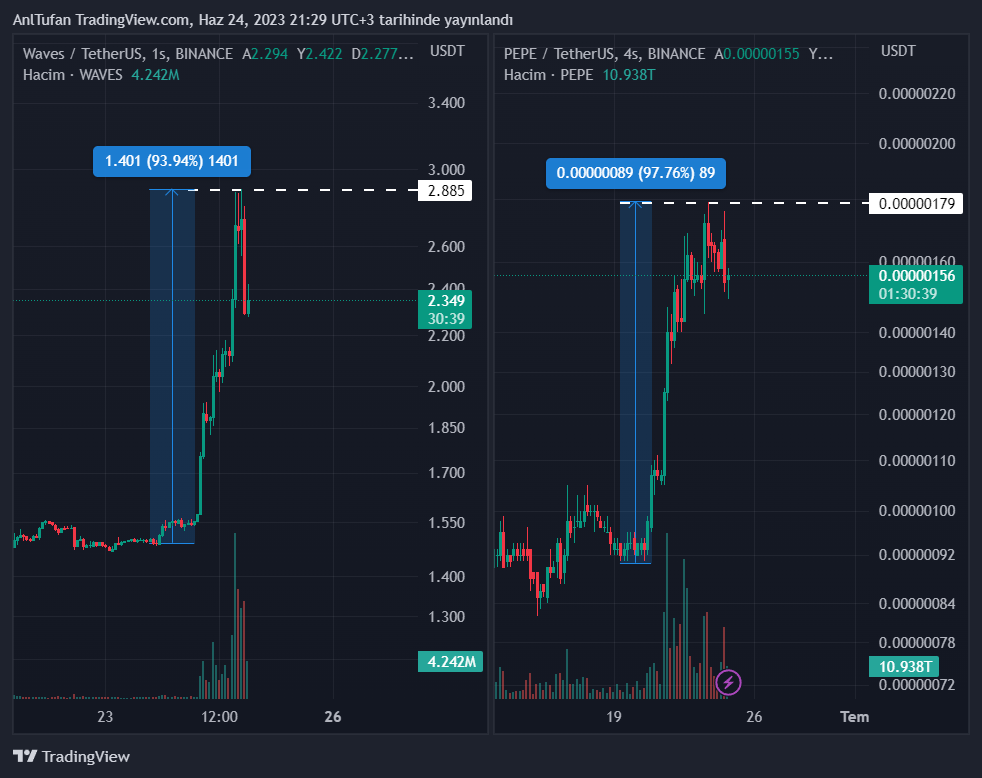Viewport: 982px width, 778px height.
Task: Click the TradingView logo at bottom left
Action: (x=71, y=757)
